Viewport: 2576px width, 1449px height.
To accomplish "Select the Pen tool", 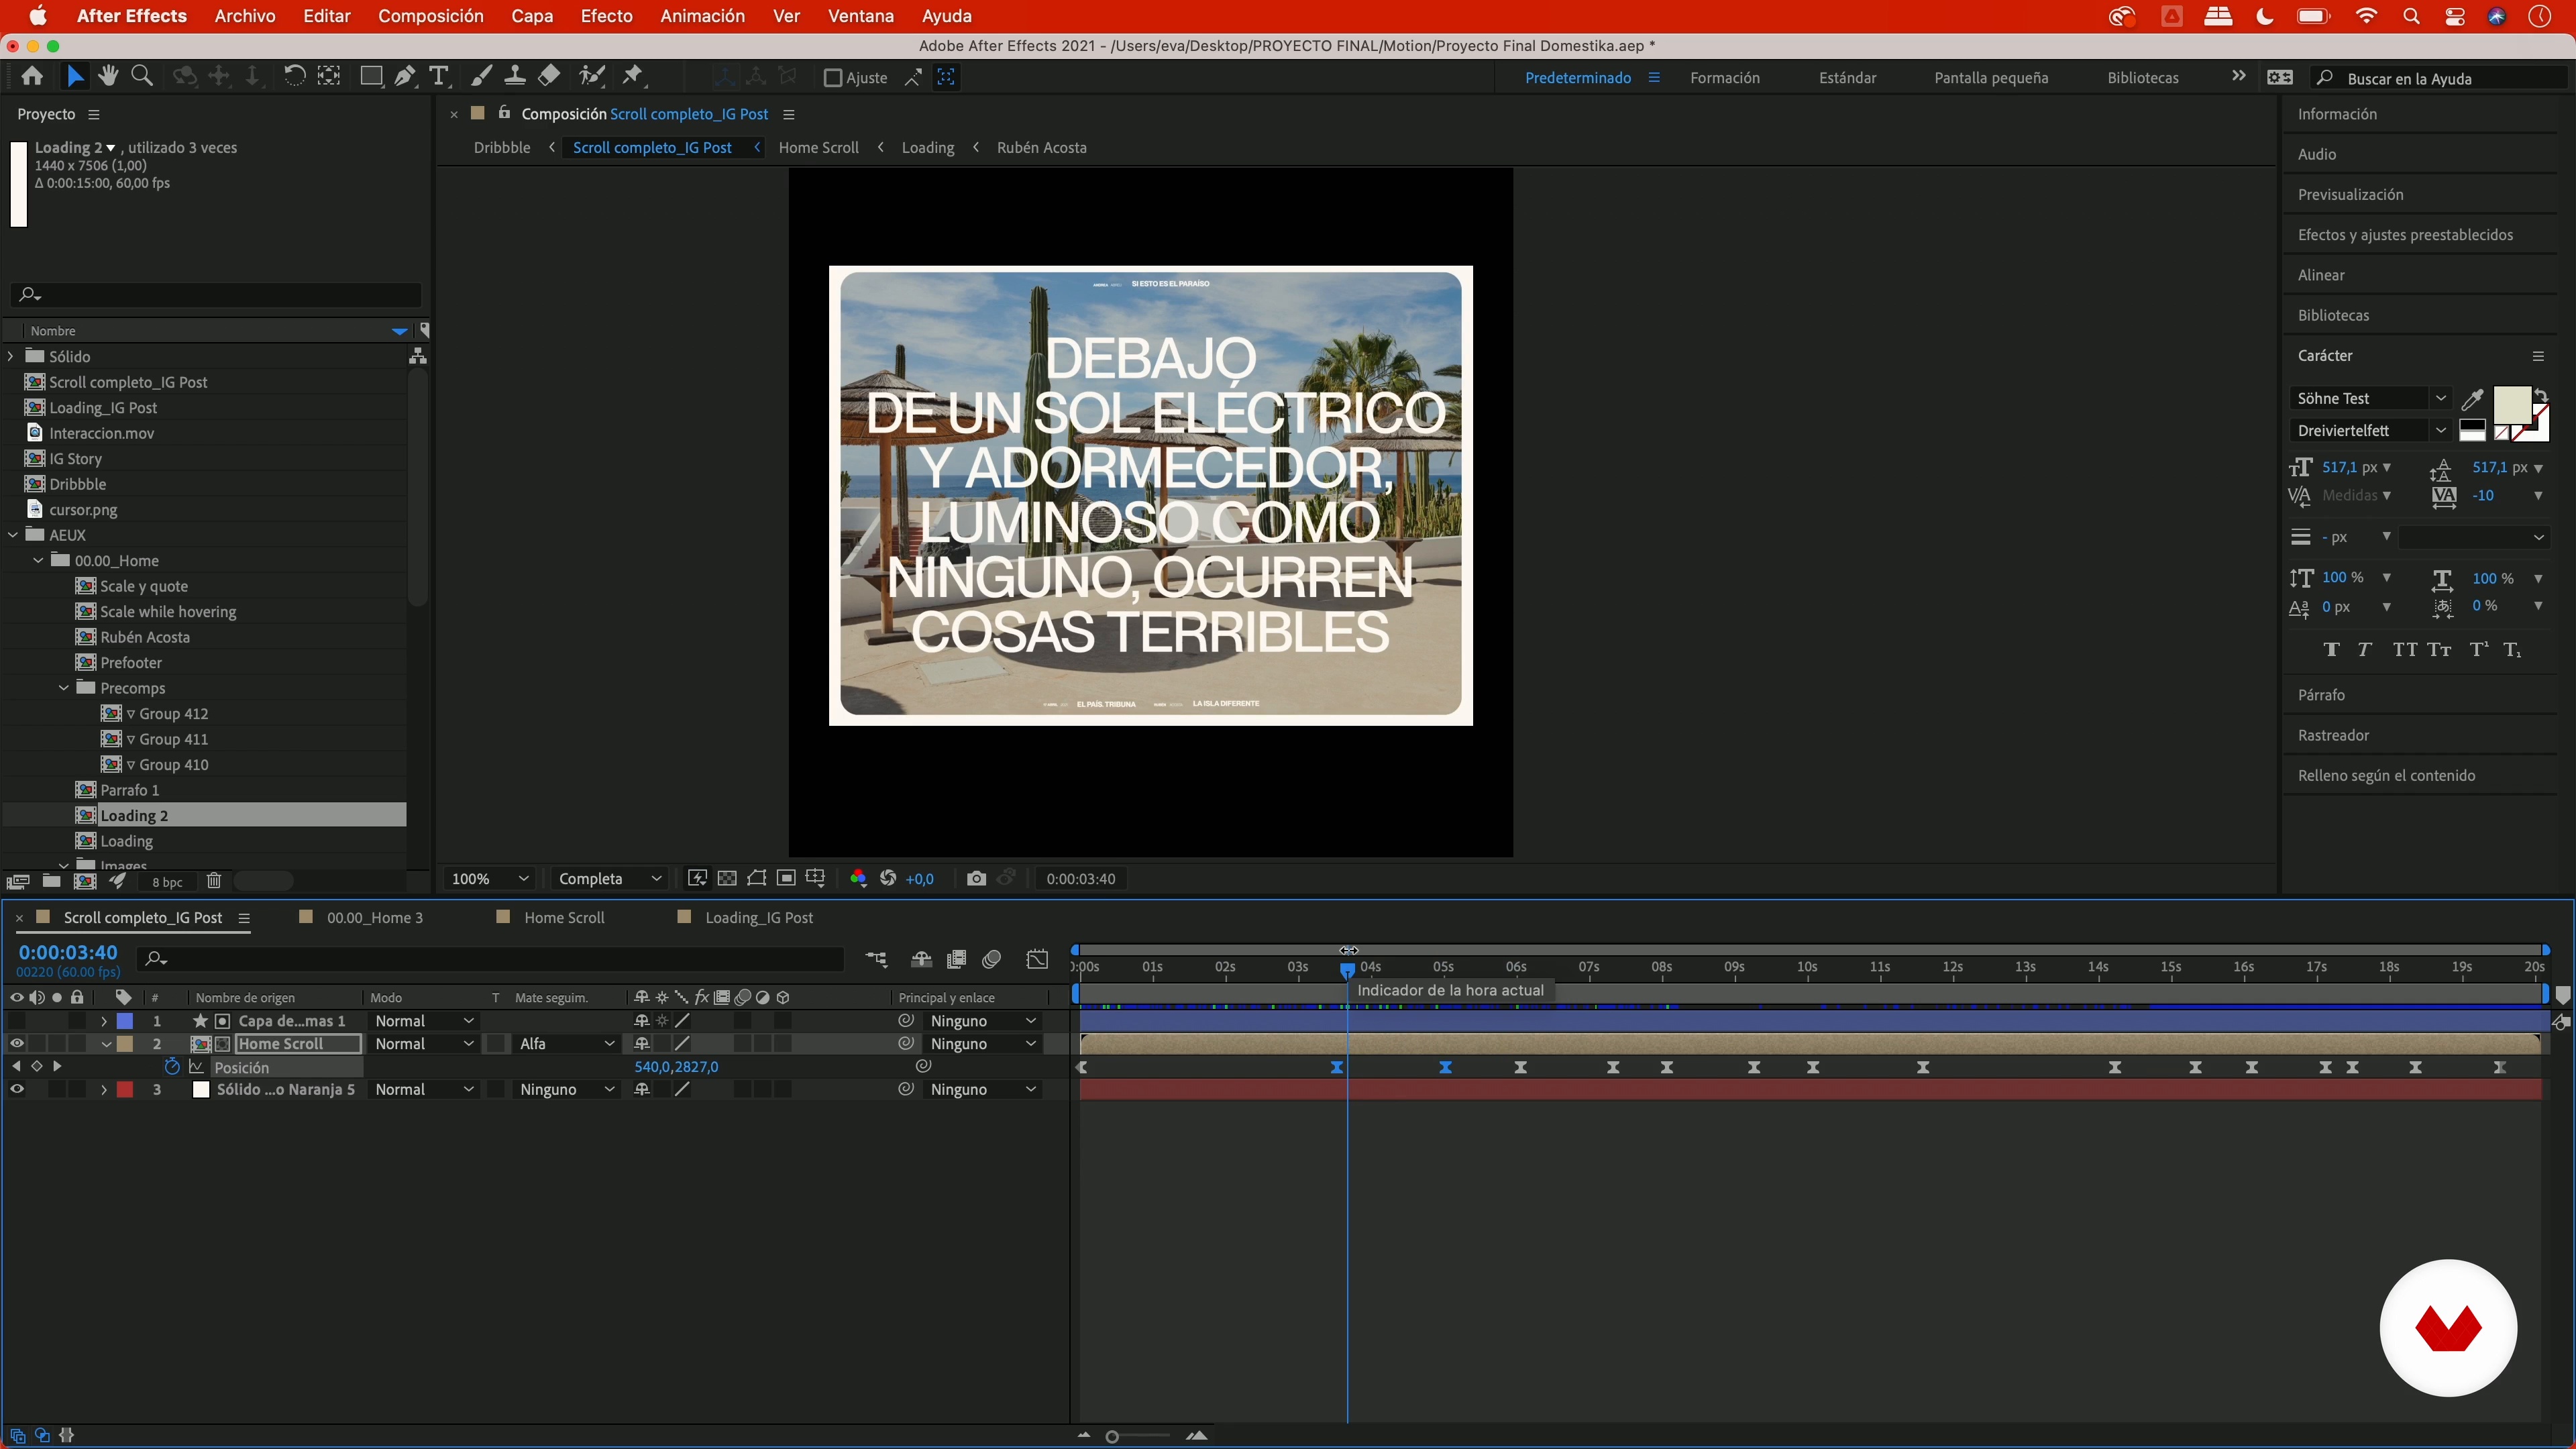I will pyautogui.click(x=405, y=76).
